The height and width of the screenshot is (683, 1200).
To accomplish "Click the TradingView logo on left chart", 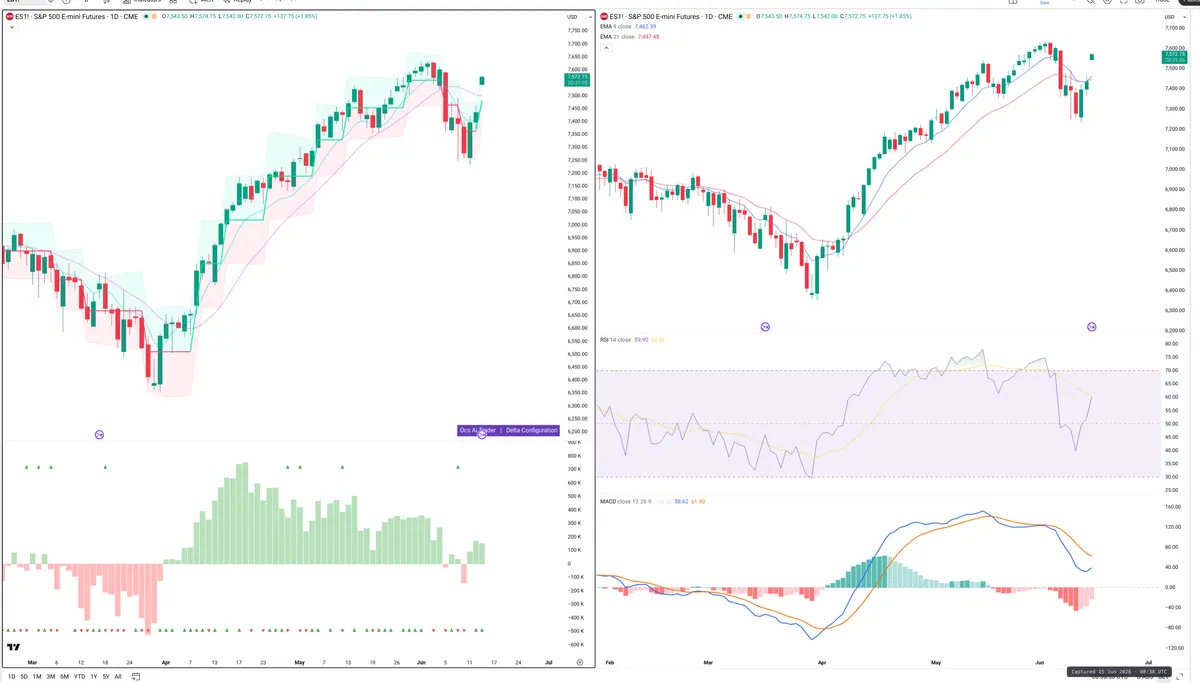I will (x=14, y=647).
